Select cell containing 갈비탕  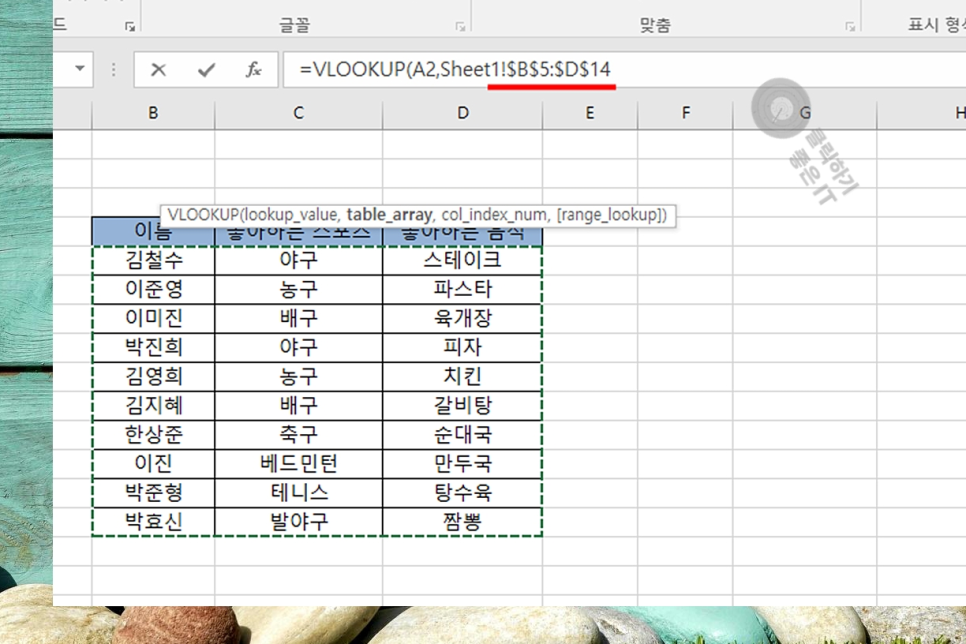[462, 406]
